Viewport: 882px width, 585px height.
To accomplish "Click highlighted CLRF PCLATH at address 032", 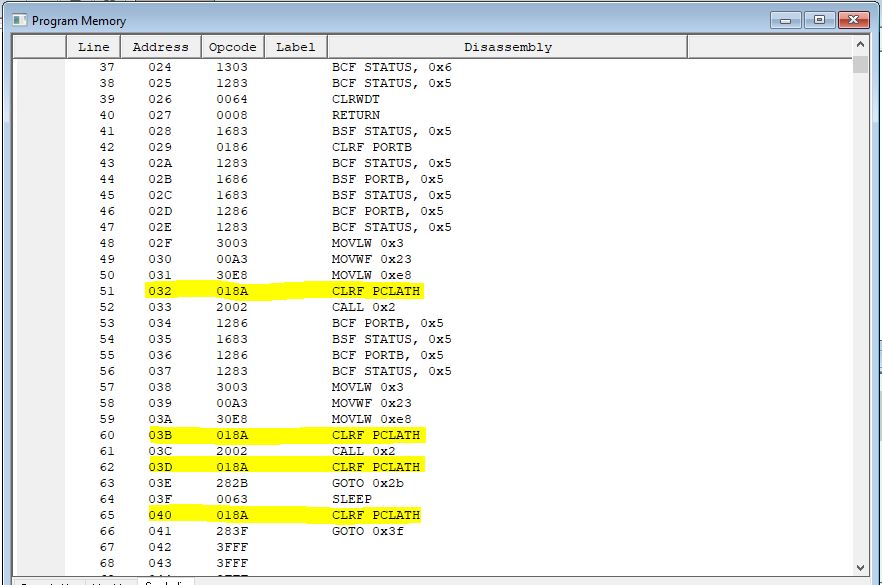I will tap(376, 291).
